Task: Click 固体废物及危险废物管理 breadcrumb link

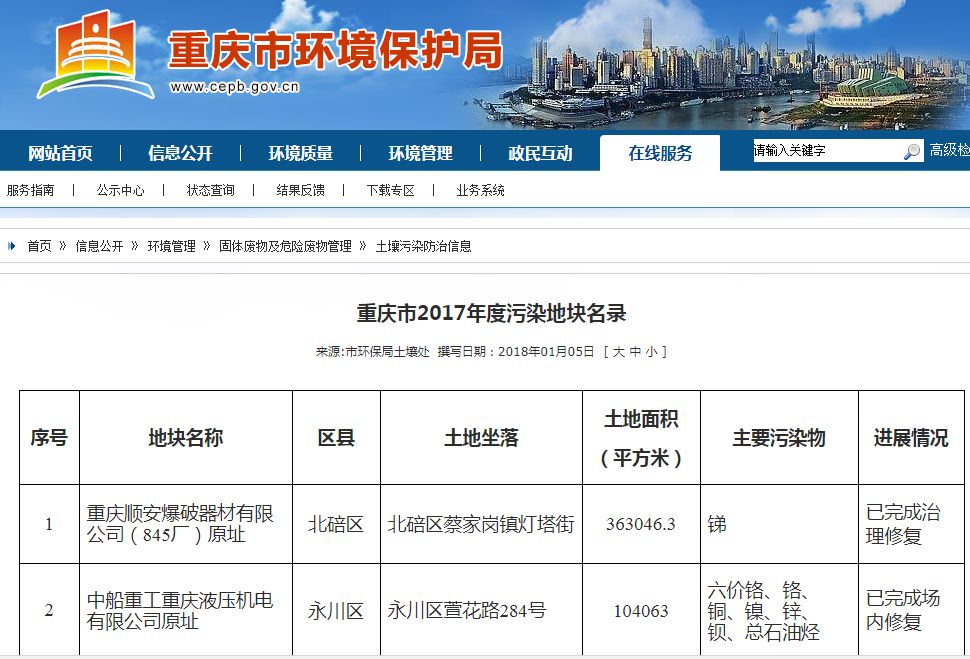Action: point(285,246)
